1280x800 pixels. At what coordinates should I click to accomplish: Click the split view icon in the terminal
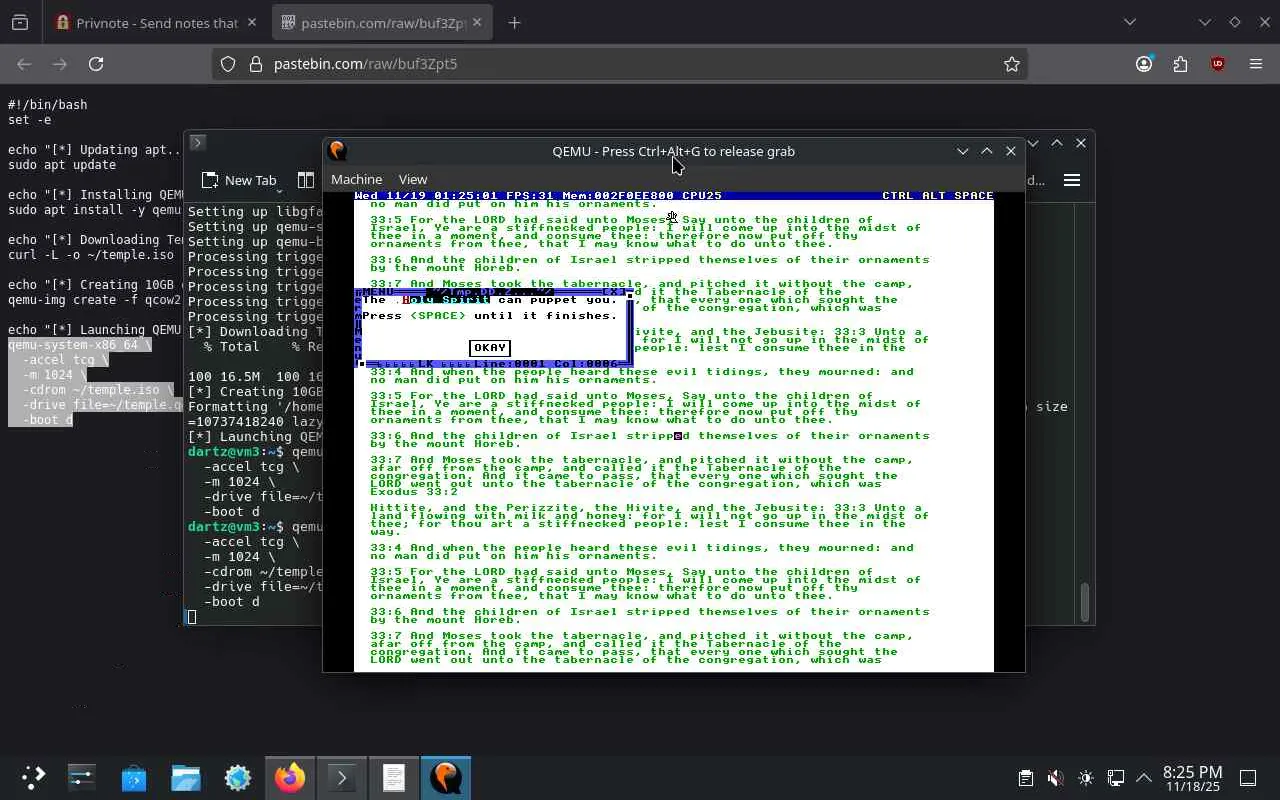point(306,180)
